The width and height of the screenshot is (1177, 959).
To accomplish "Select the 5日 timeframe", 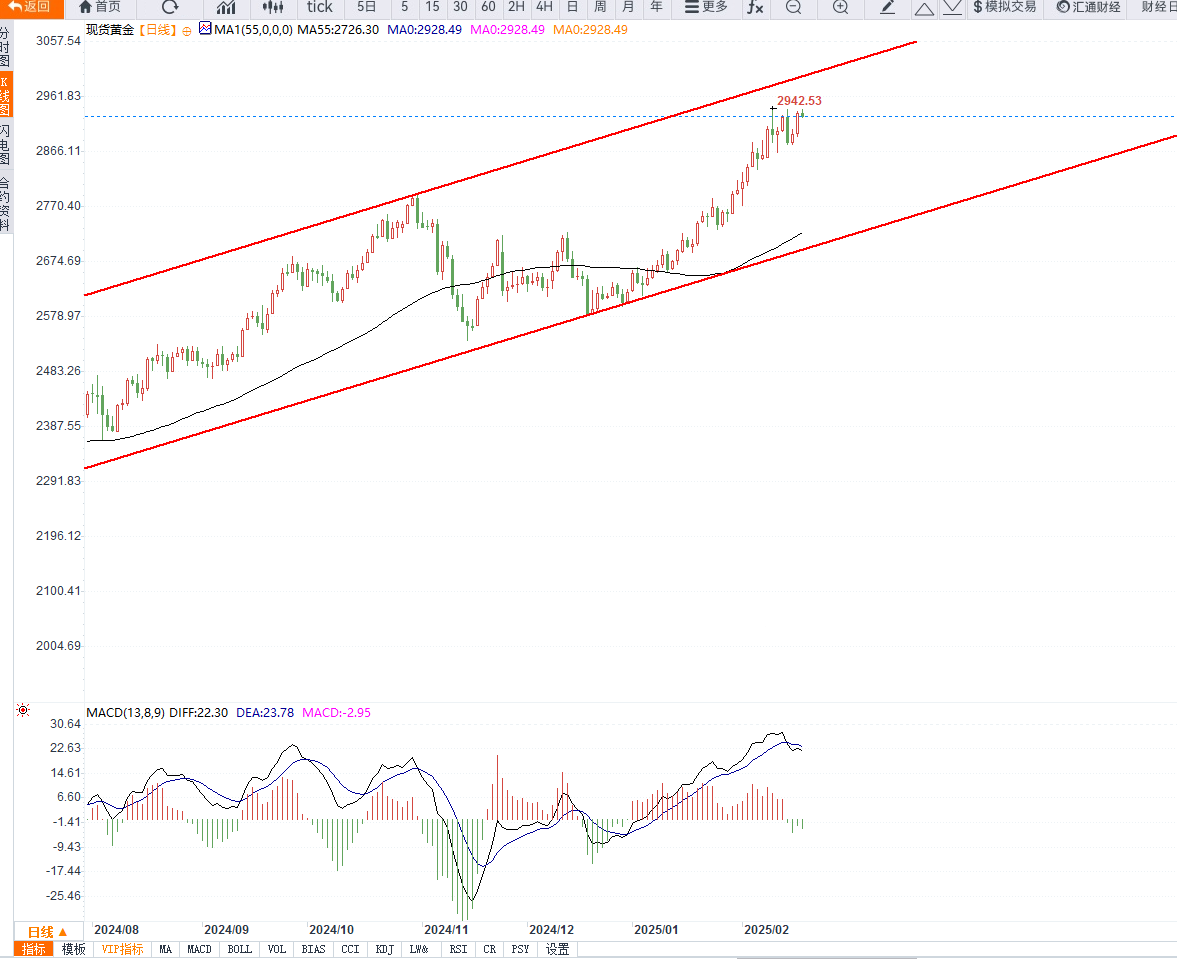I will click(x=366, y=8).
